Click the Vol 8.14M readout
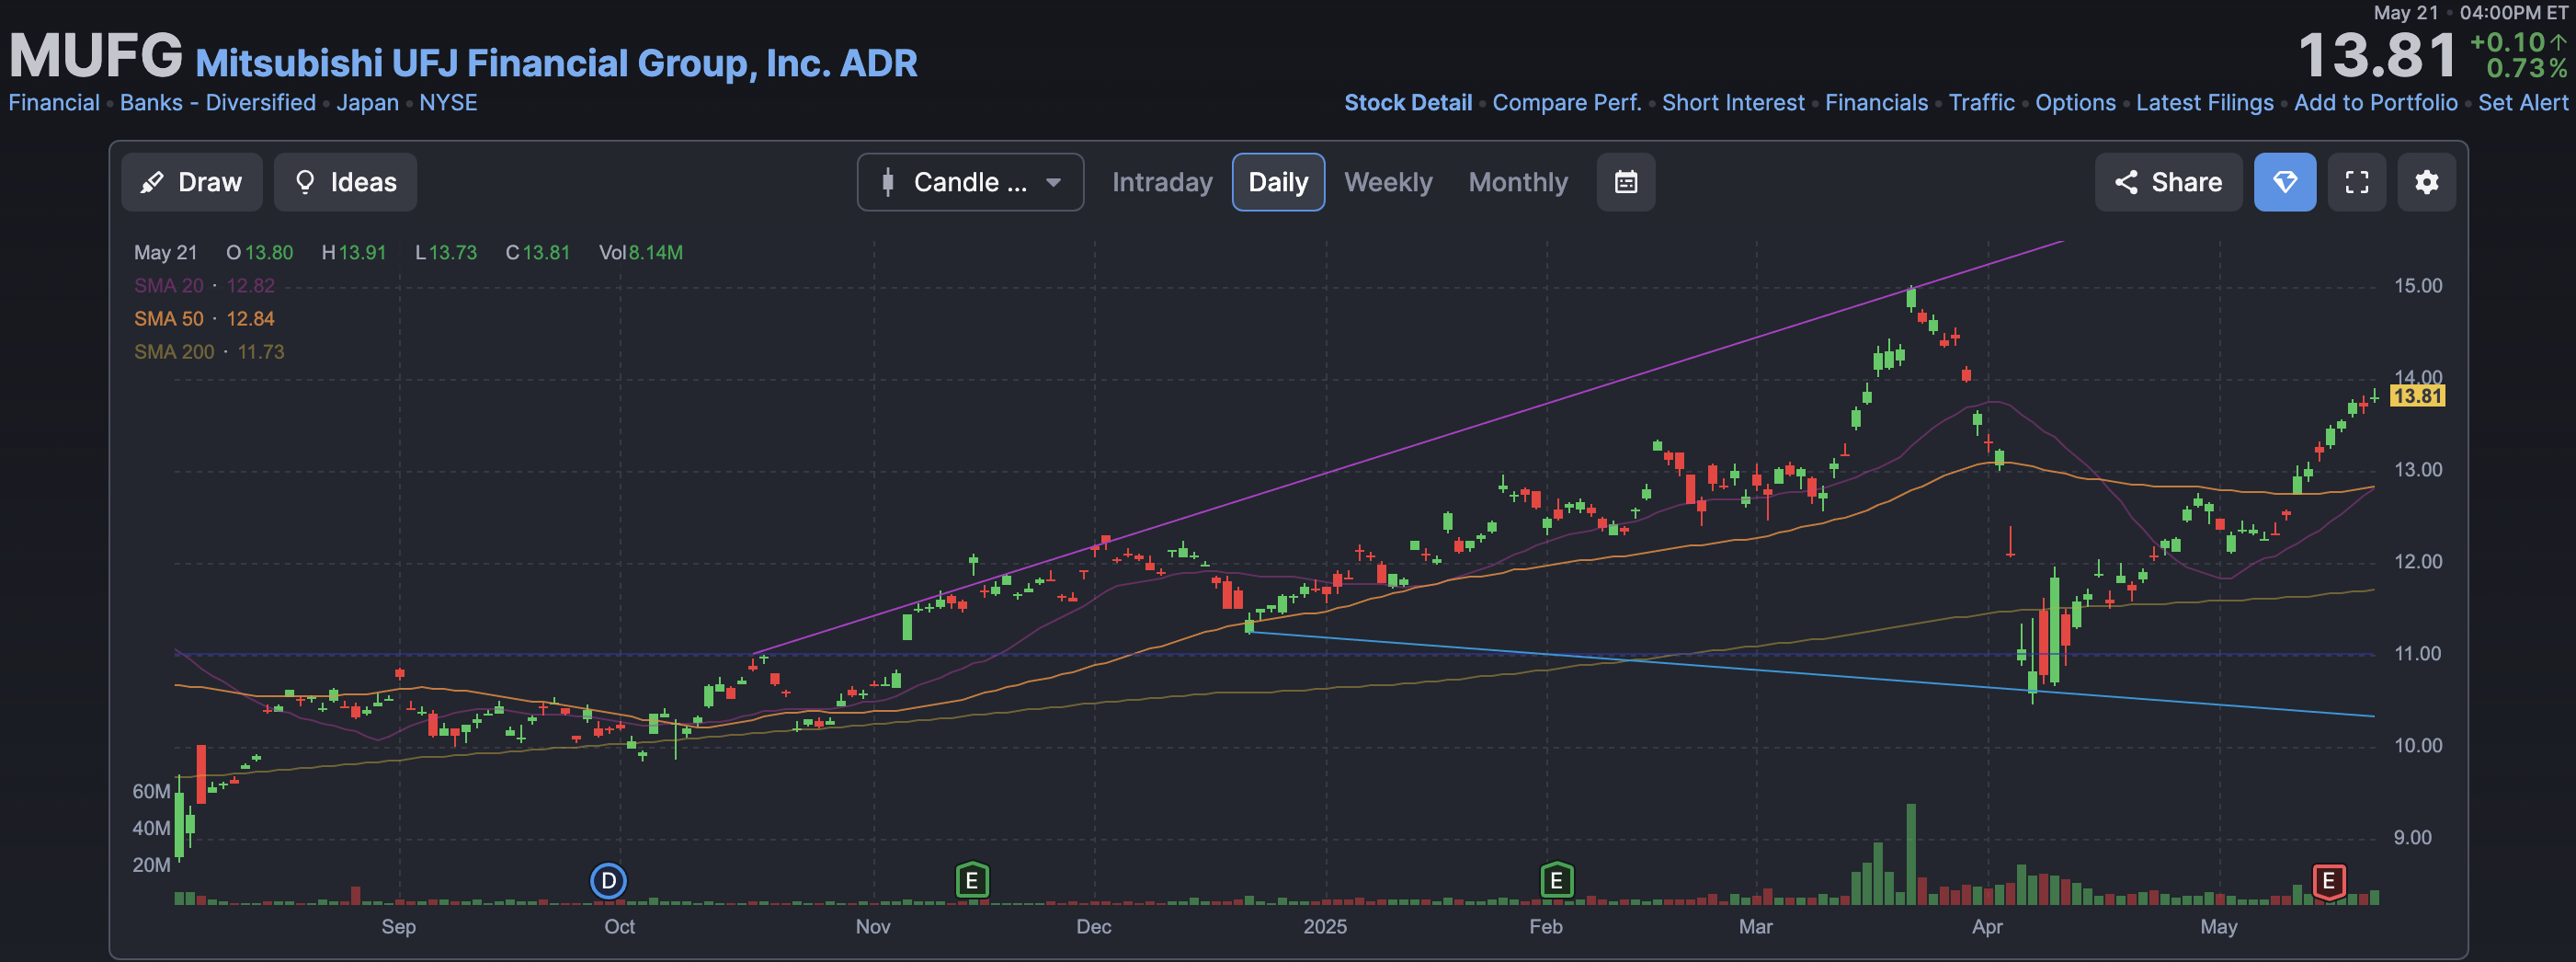The image size is (2576, 962). coord(640,253)
